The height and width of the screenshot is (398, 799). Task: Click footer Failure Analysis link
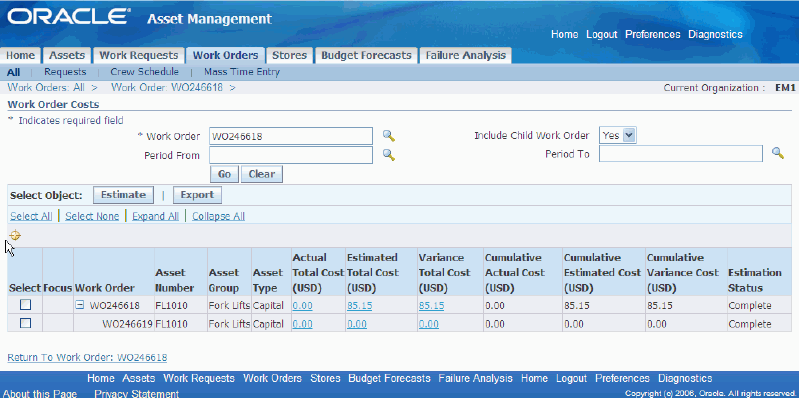475,378
